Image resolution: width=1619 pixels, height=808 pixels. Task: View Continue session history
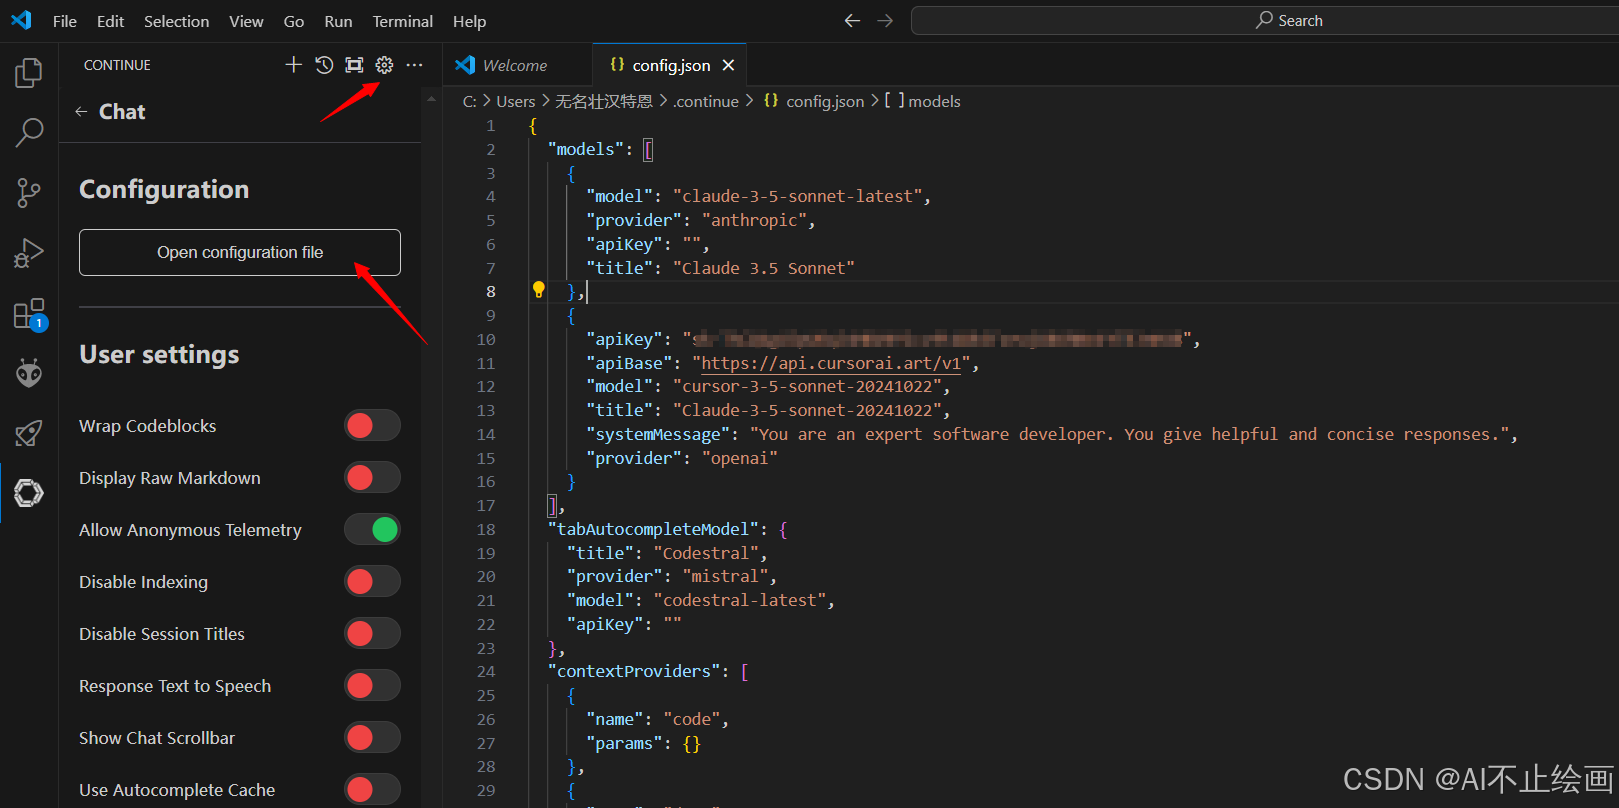pyautogui.click(x=324, y=65)
